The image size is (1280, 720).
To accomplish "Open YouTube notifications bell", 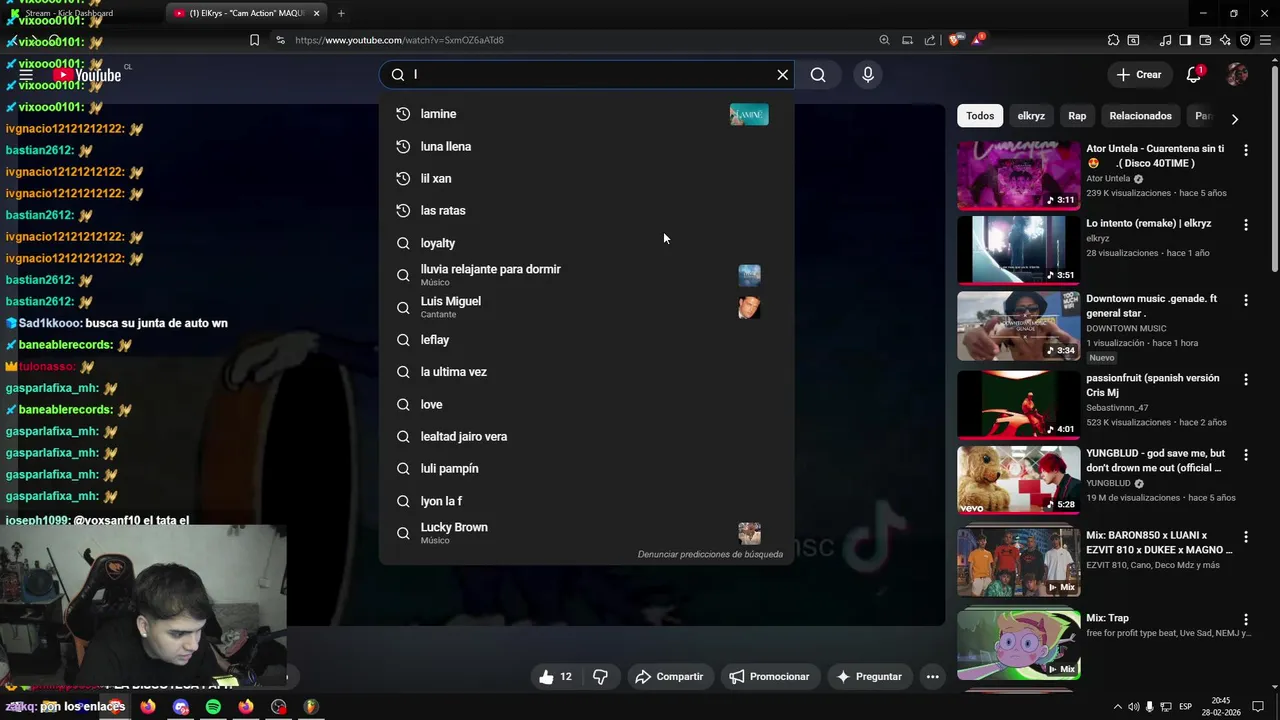I will [x=1194, y=75].
